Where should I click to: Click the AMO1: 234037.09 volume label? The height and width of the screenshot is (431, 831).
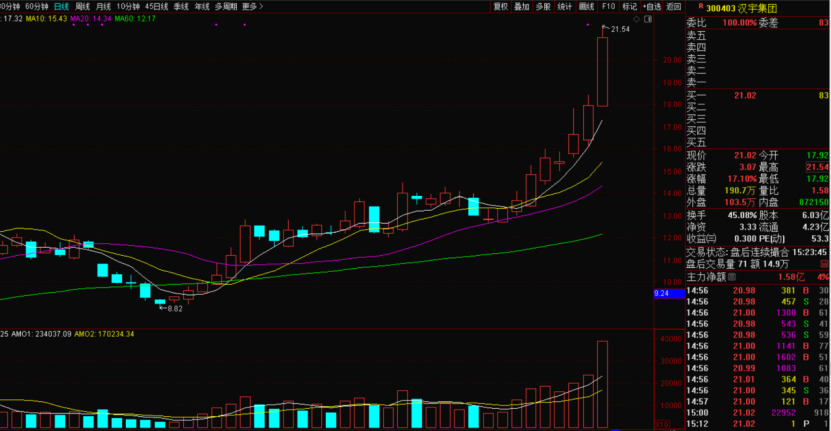(x=41, y=334)
